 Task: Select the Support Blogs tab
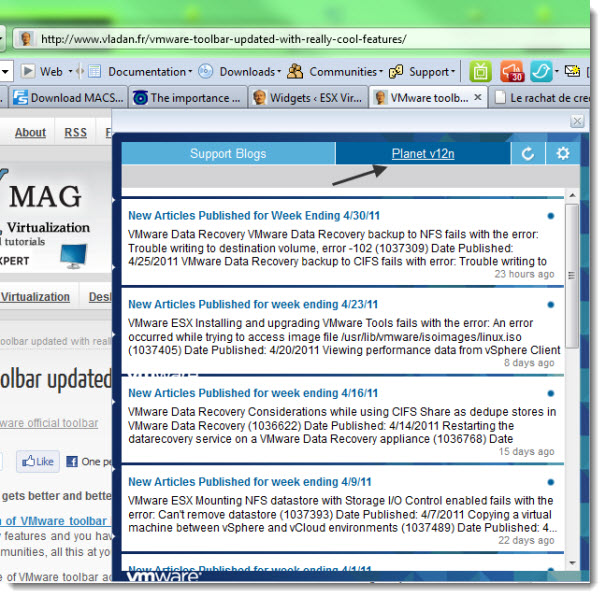point(228,154)
